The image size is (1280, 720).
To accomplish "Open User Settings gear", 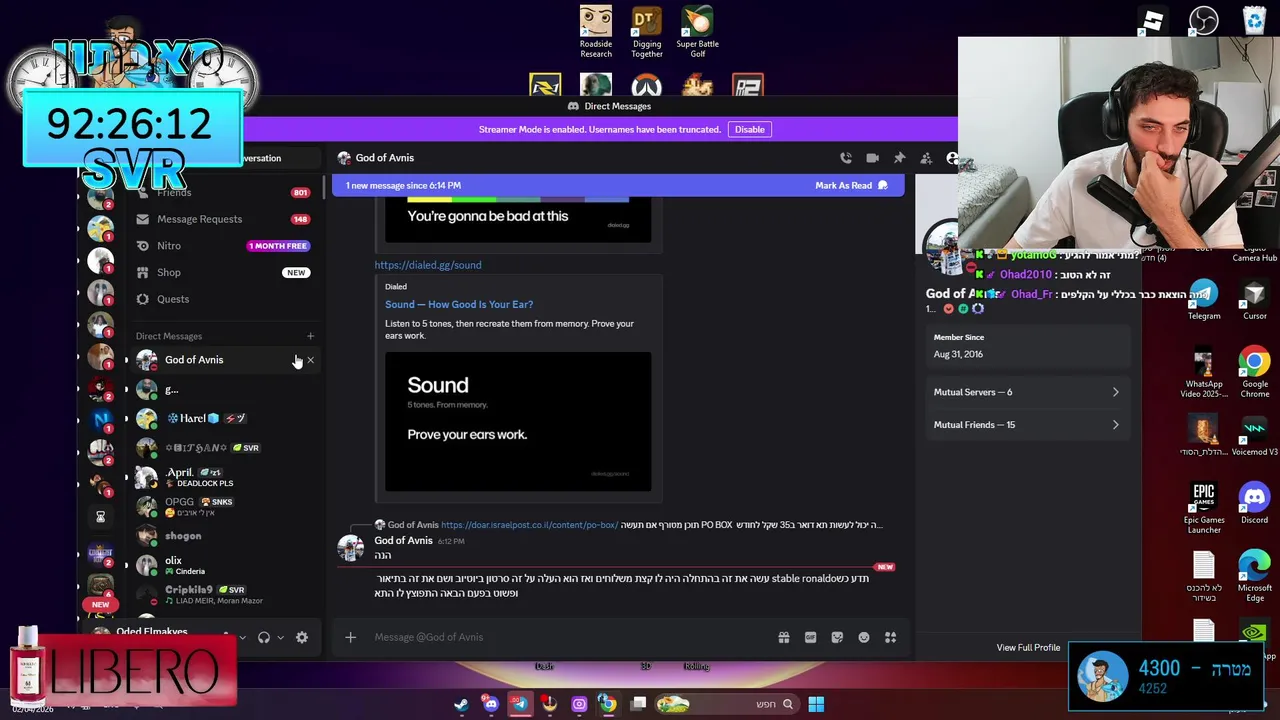I will [x=302, y=637].
